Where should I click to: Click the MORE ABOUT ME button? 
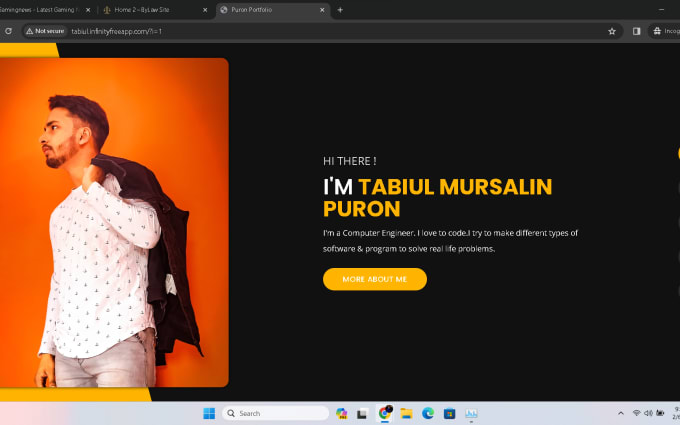tap(375, 279)
